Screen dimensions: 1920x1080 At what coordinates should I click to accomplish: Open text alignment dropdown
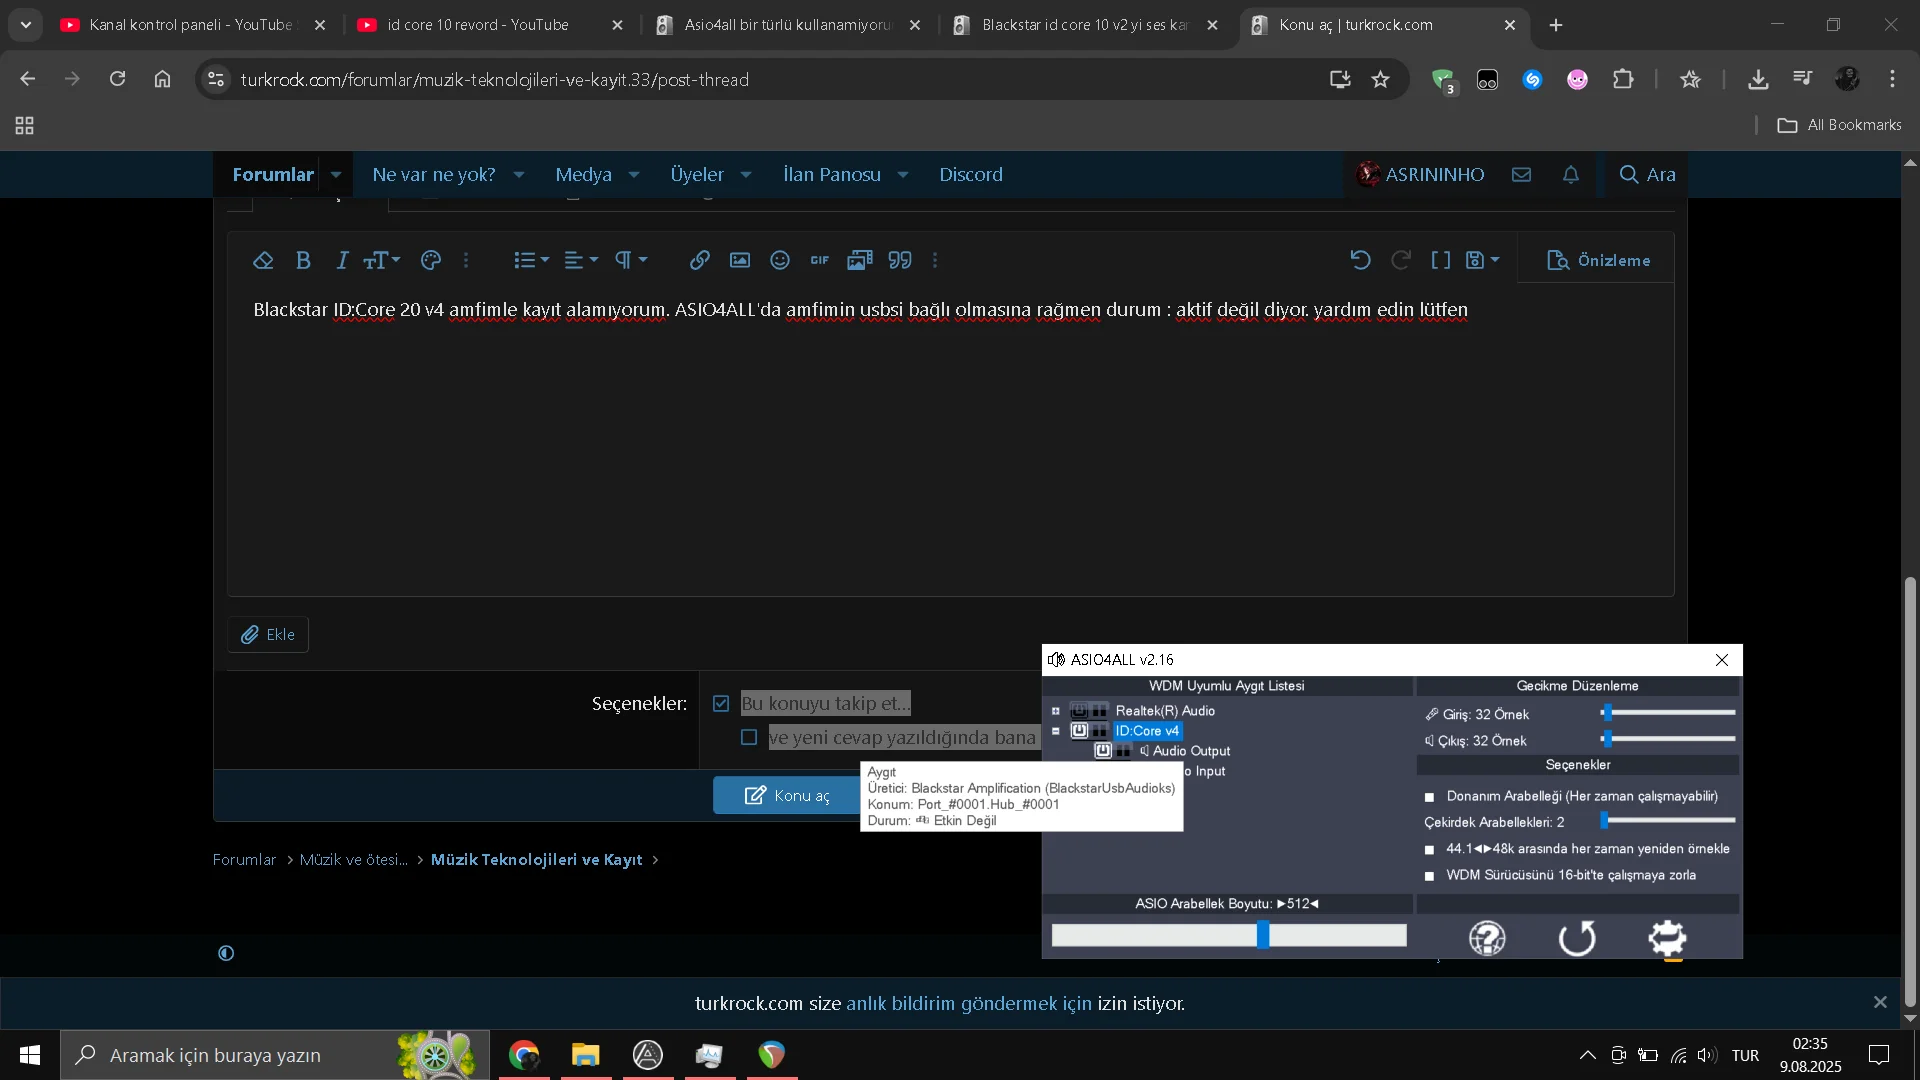click(x=581, y=260)
